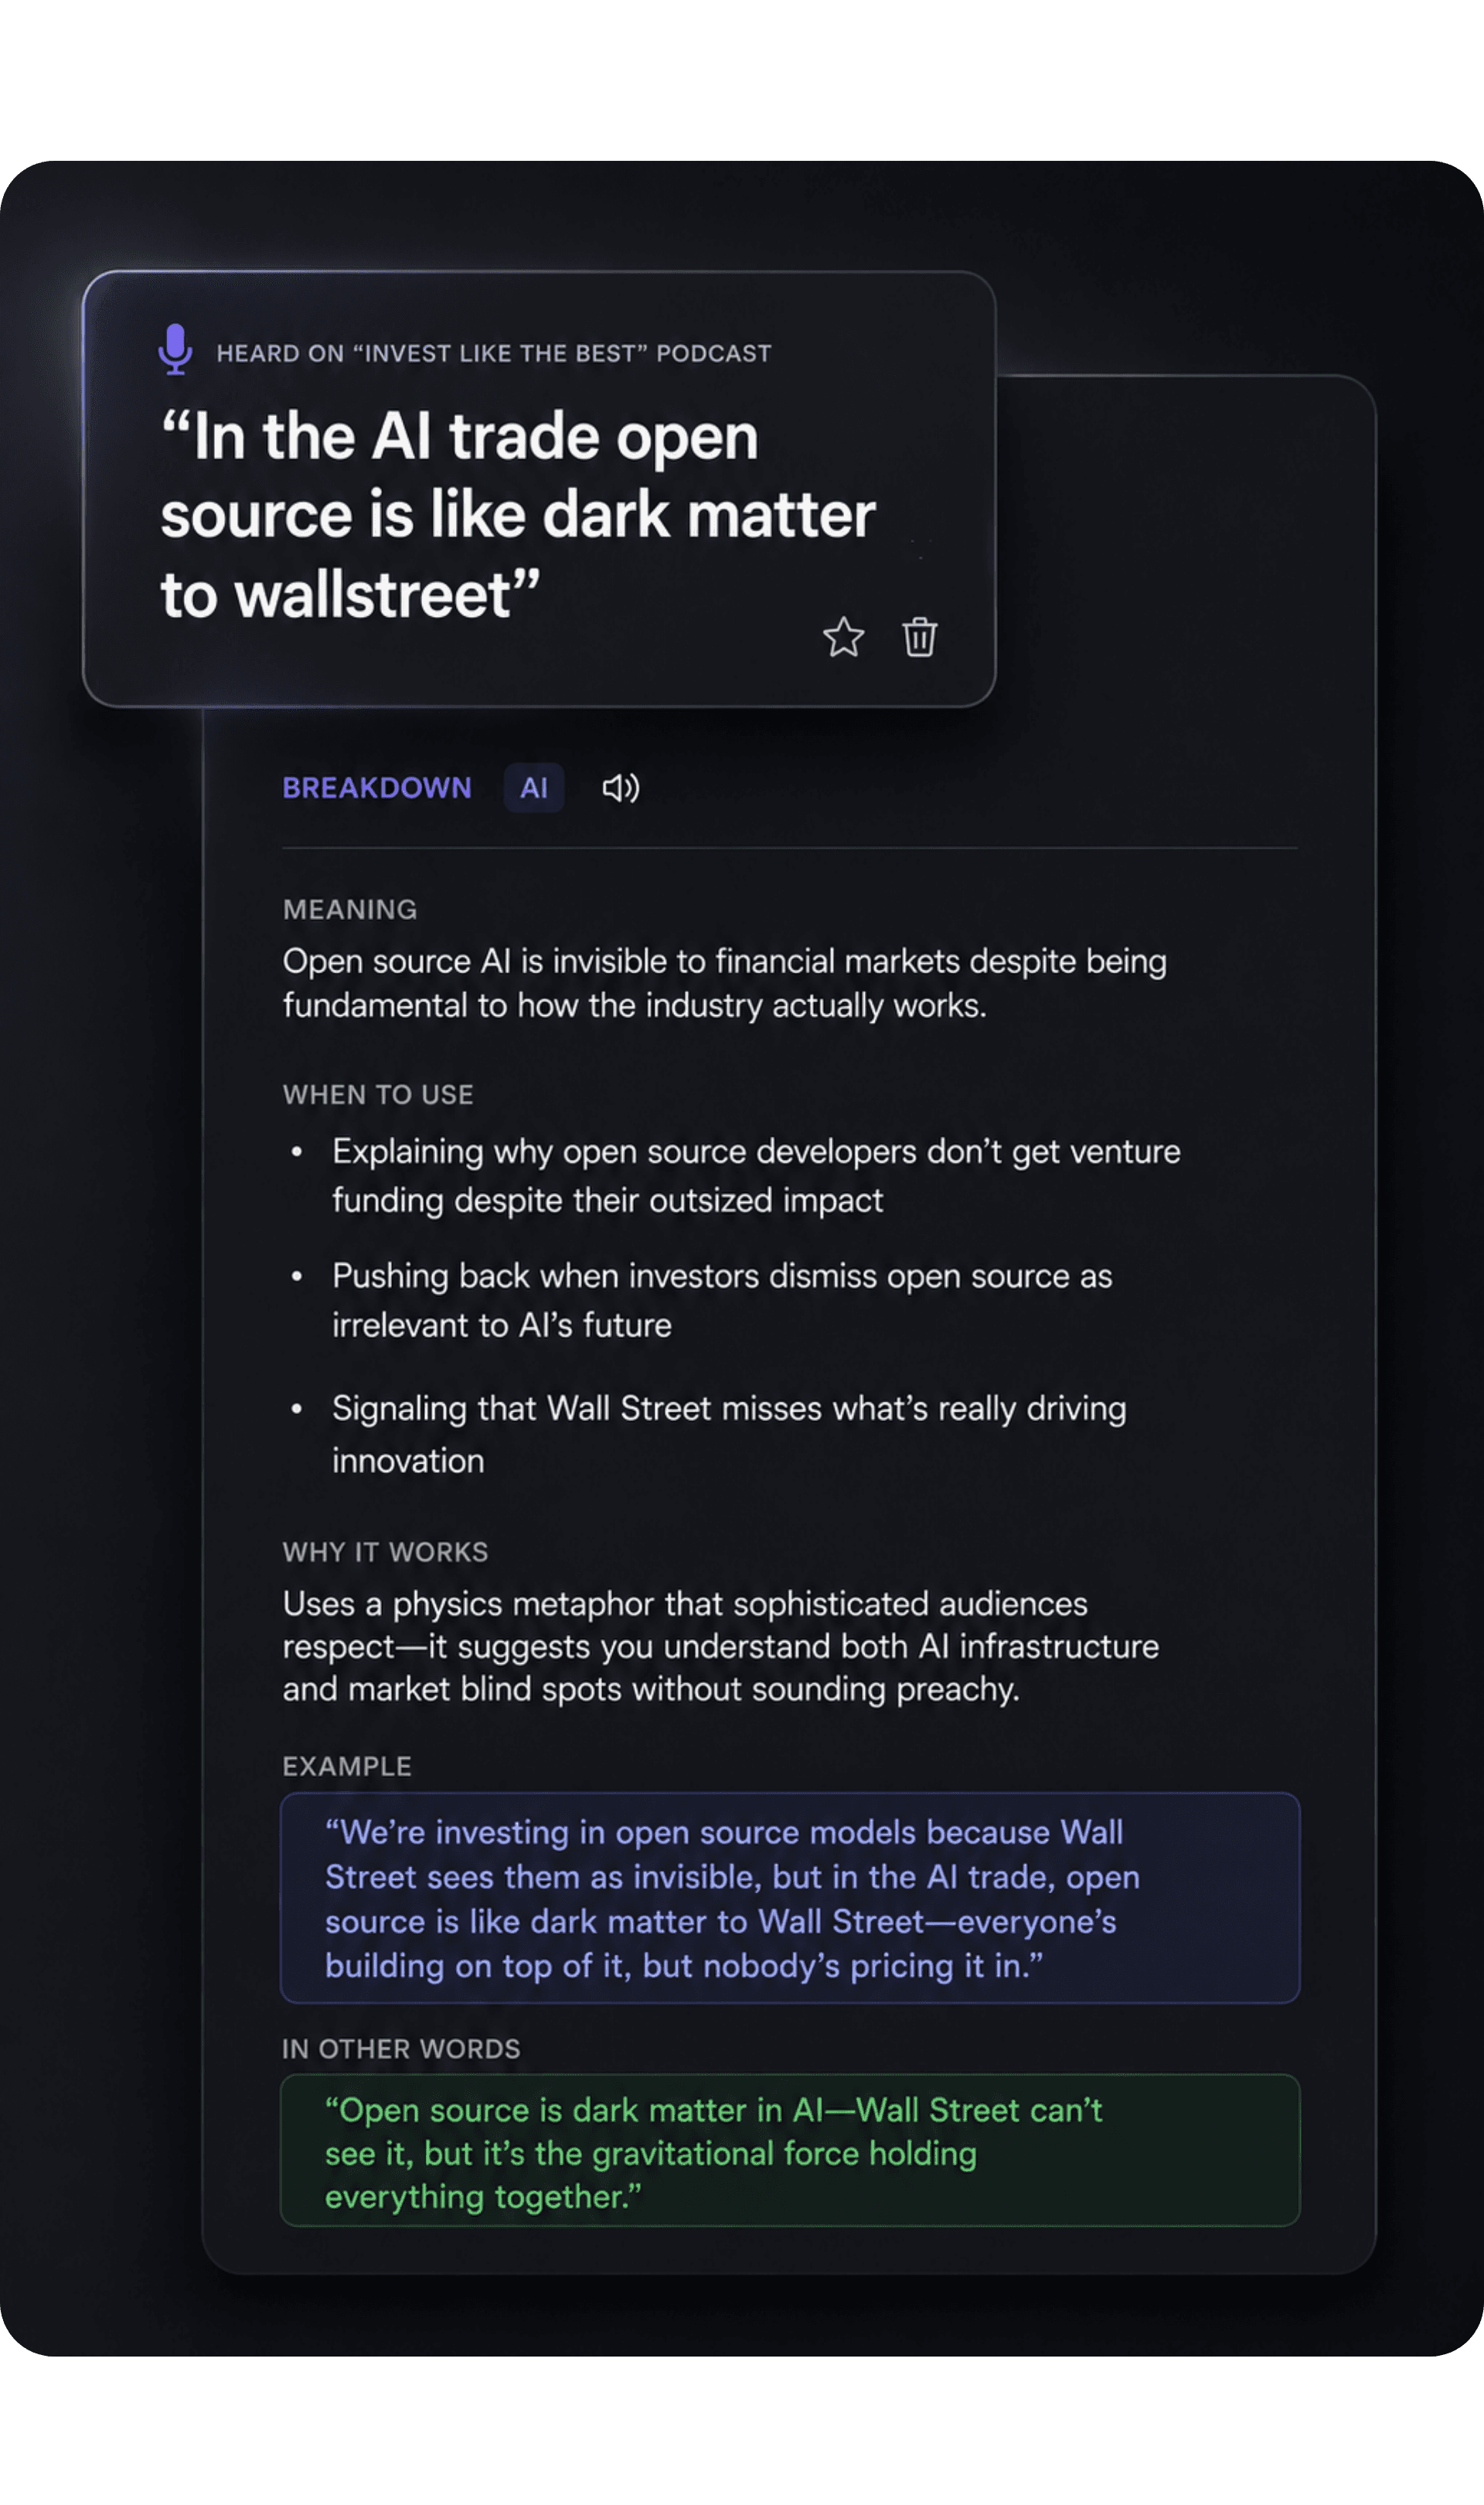Click the physics metaphor explanation paragraph

[x=721, y=1646]
